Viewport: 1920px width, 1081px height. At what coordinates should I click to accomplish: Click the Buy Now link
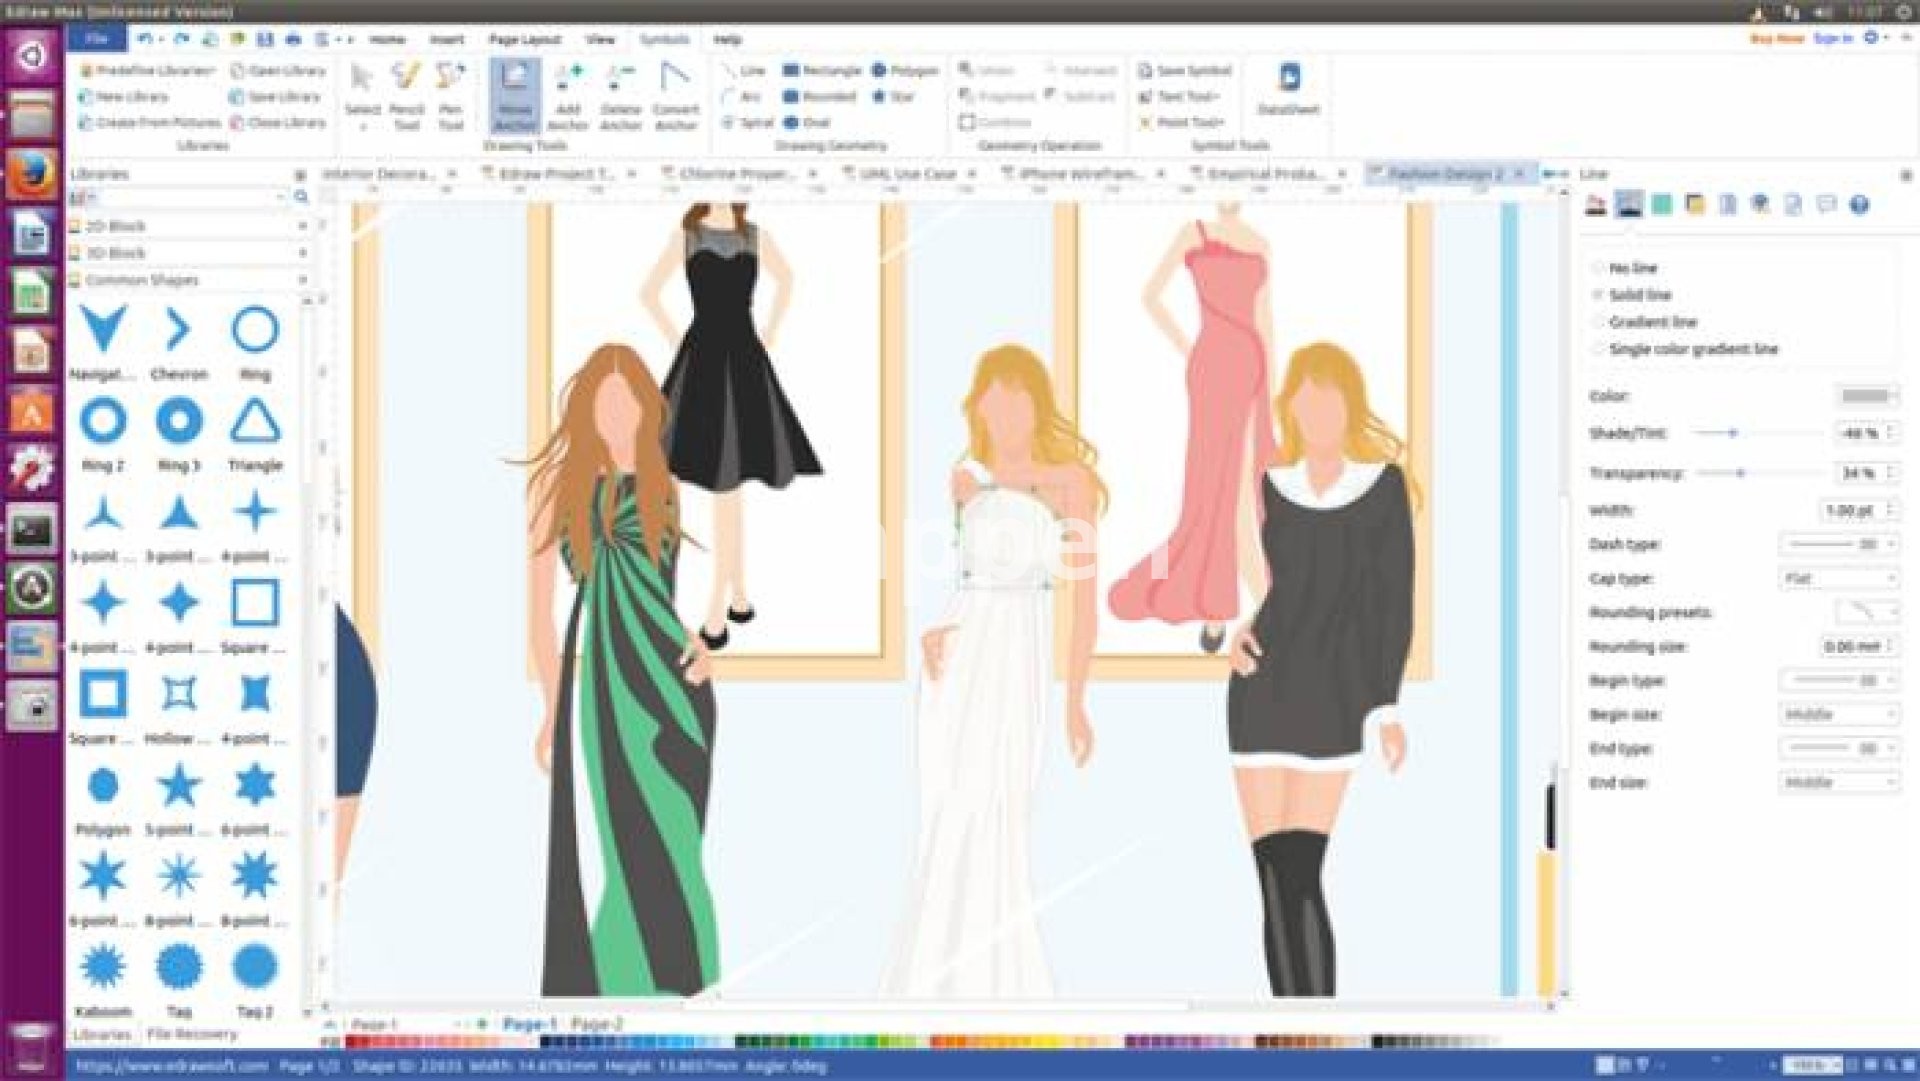[1776, 38]
